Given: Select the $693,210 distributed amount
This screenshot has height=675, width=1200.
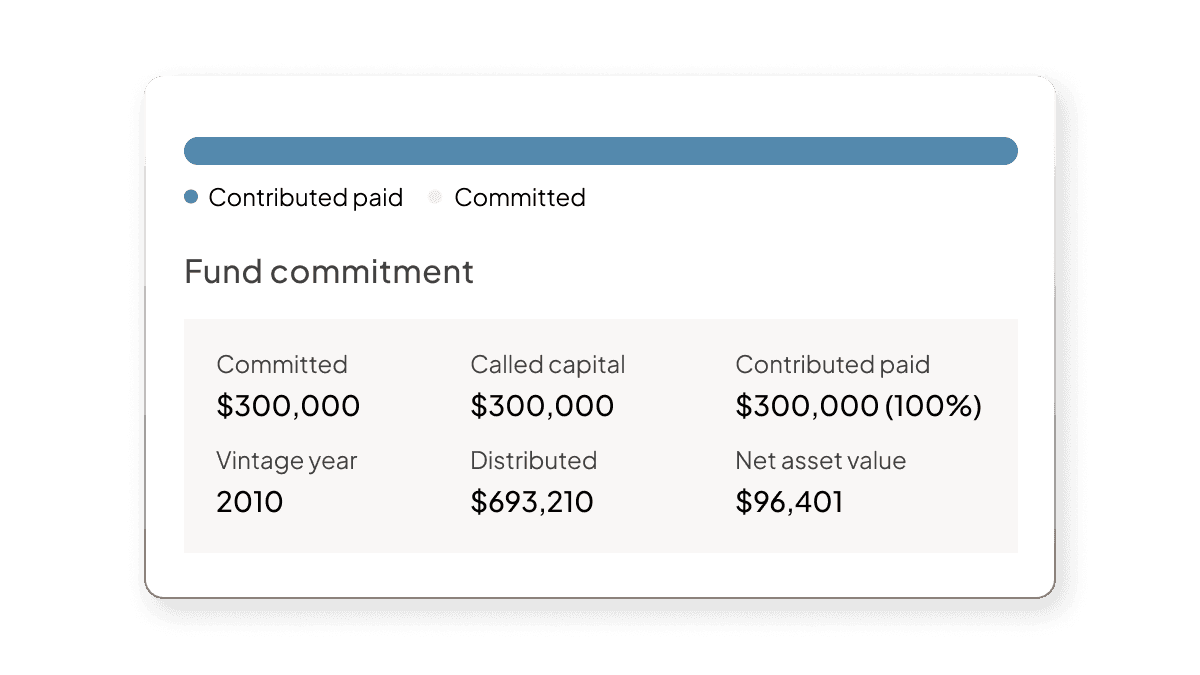Looking at the screenshot, I should coord(532,502).
